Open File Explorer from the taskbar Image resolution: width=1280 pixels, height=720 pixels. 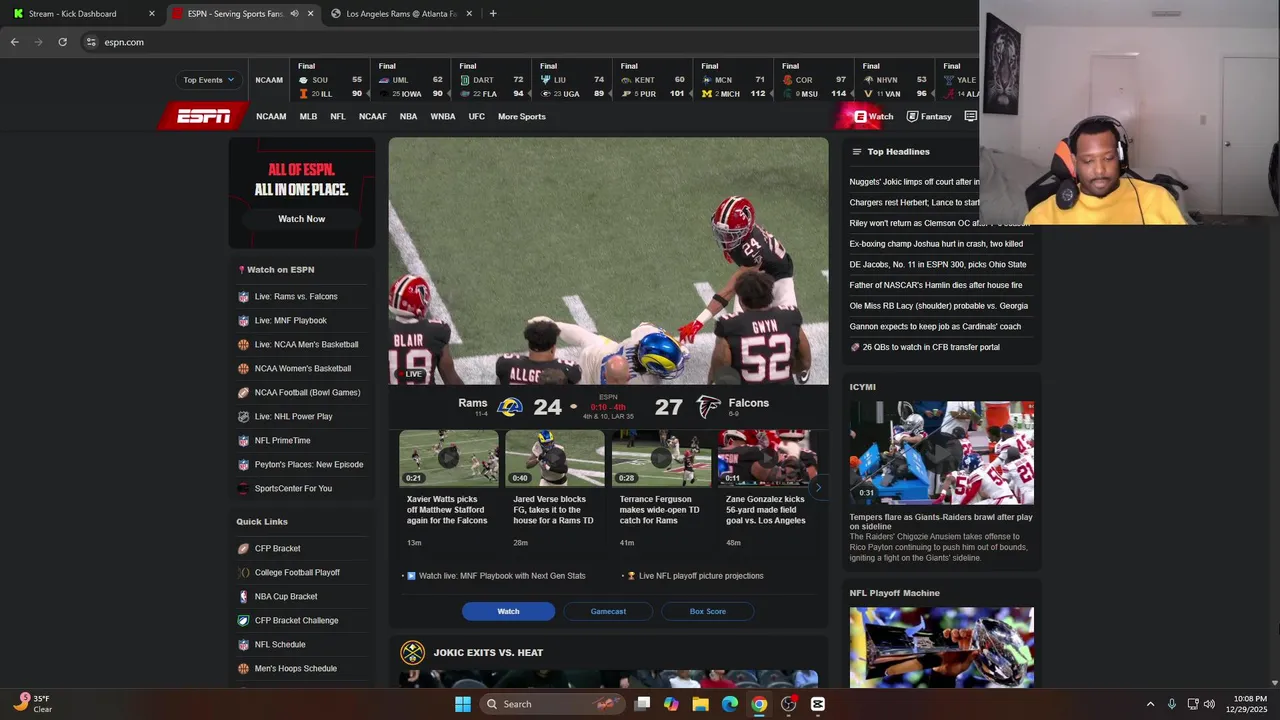pos(700,704)
